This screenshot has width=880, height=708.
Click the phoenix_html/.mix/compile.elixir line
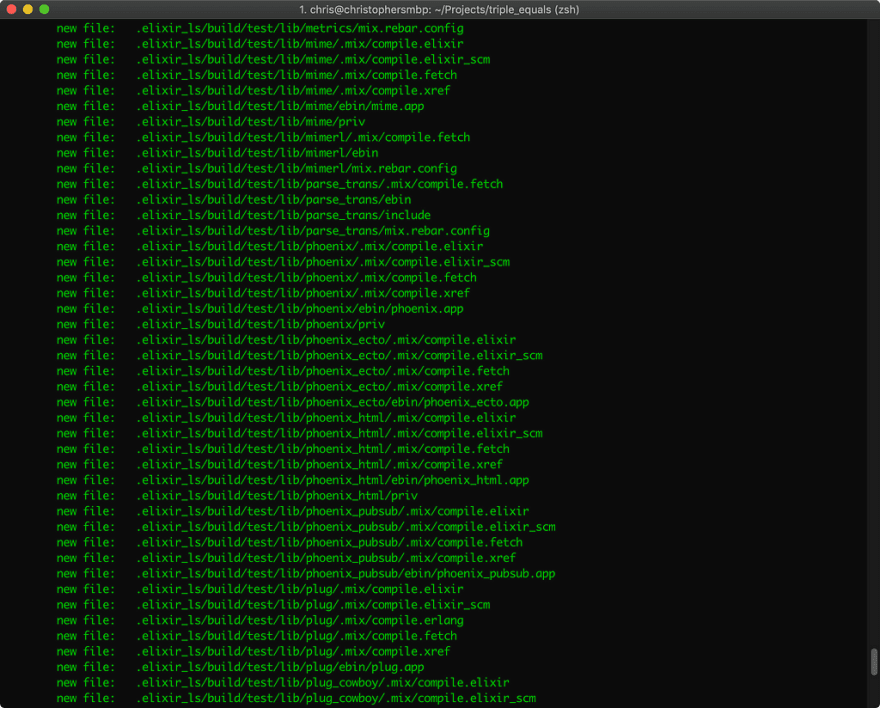(286, 419)
